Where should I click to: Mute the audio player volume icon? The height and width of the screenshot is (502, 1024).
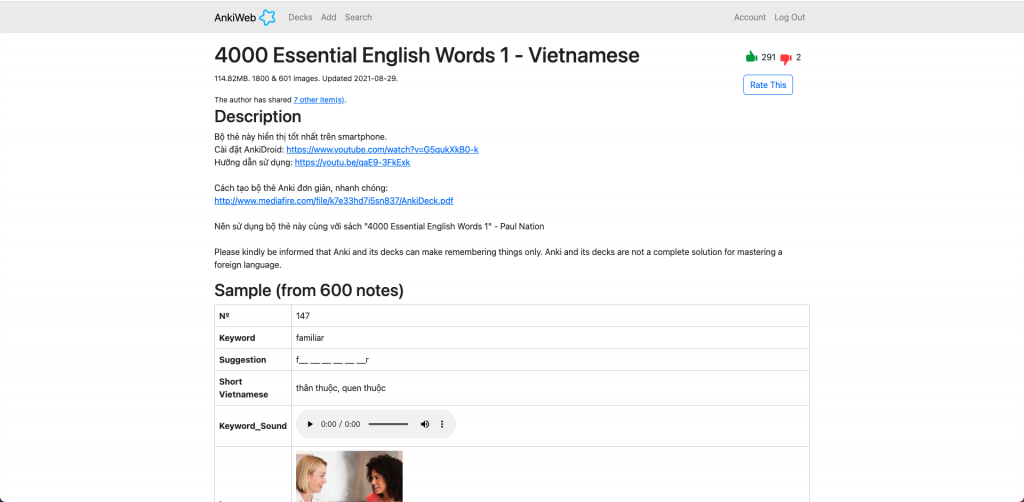425,424
